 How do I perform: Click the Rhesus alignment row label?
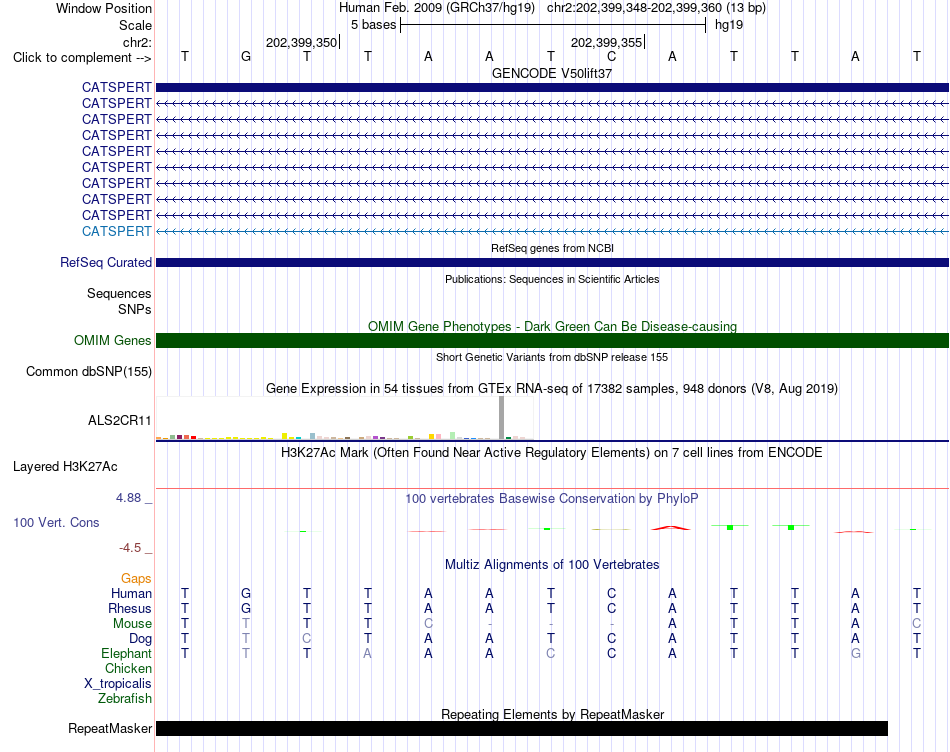tap(130, 608)
